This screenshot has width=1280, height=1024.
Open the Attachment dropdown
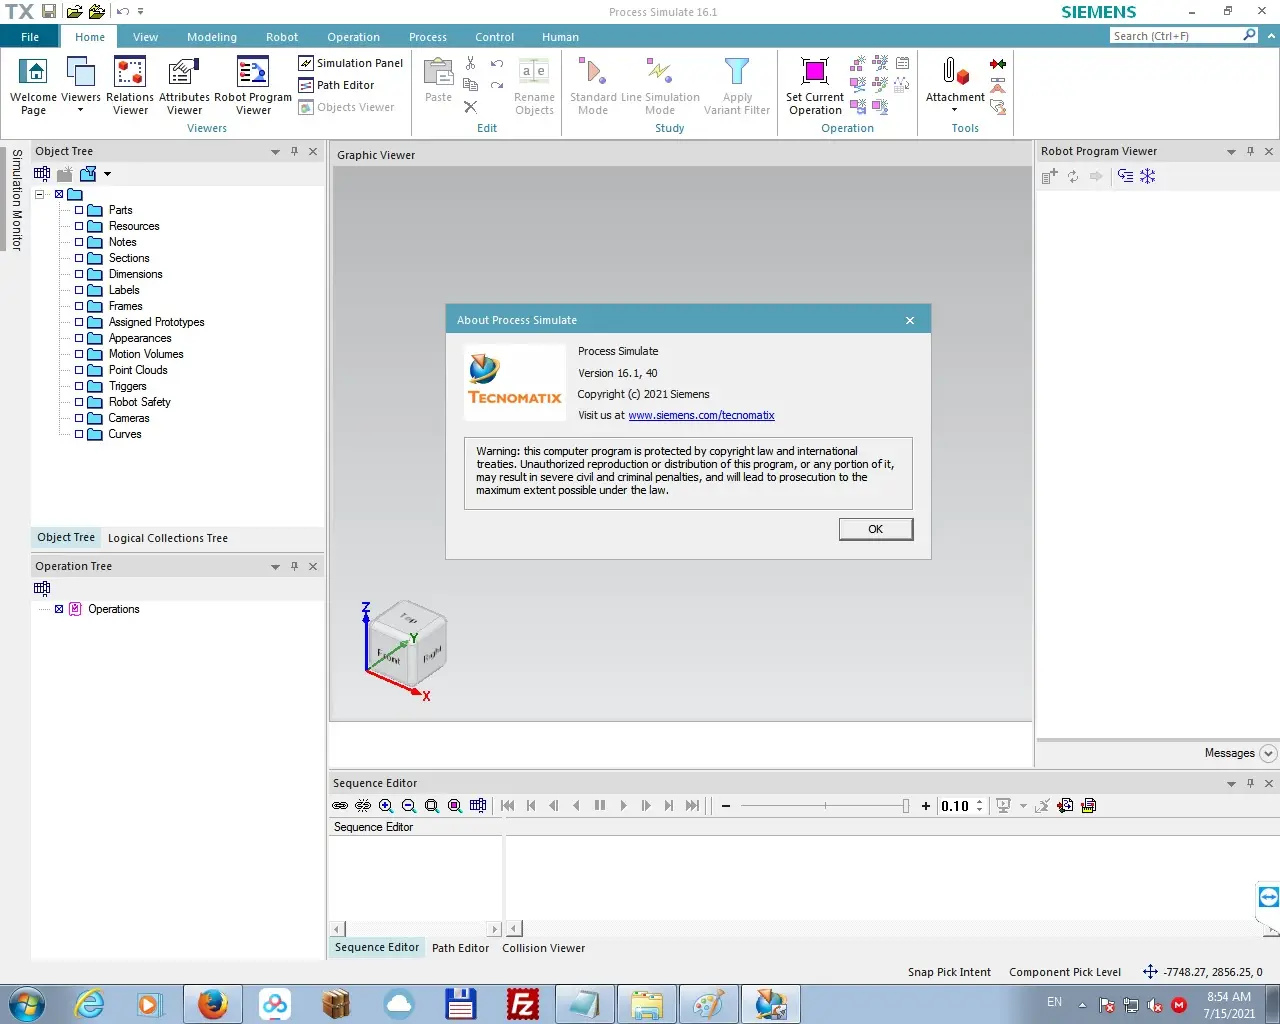coord(955,110)
